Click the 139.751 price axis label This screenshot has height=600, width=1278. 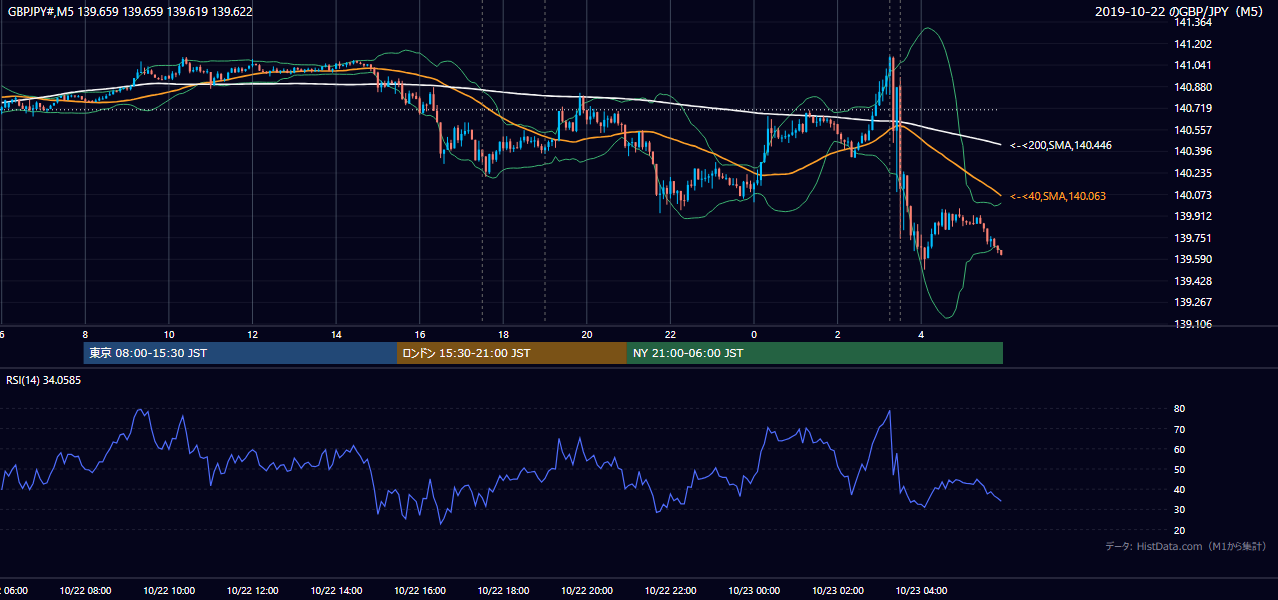tap(1193, 238)
